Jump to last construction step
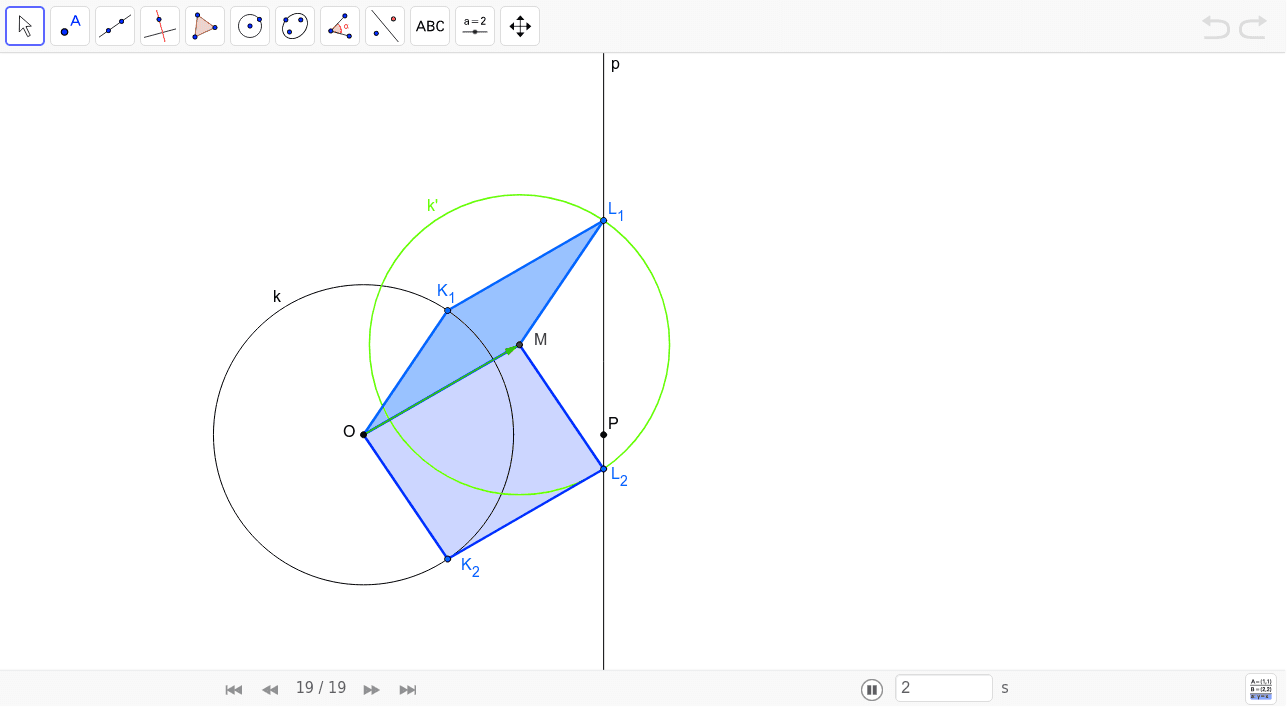Screen dimensions: 1287x707 pos(408,689)
